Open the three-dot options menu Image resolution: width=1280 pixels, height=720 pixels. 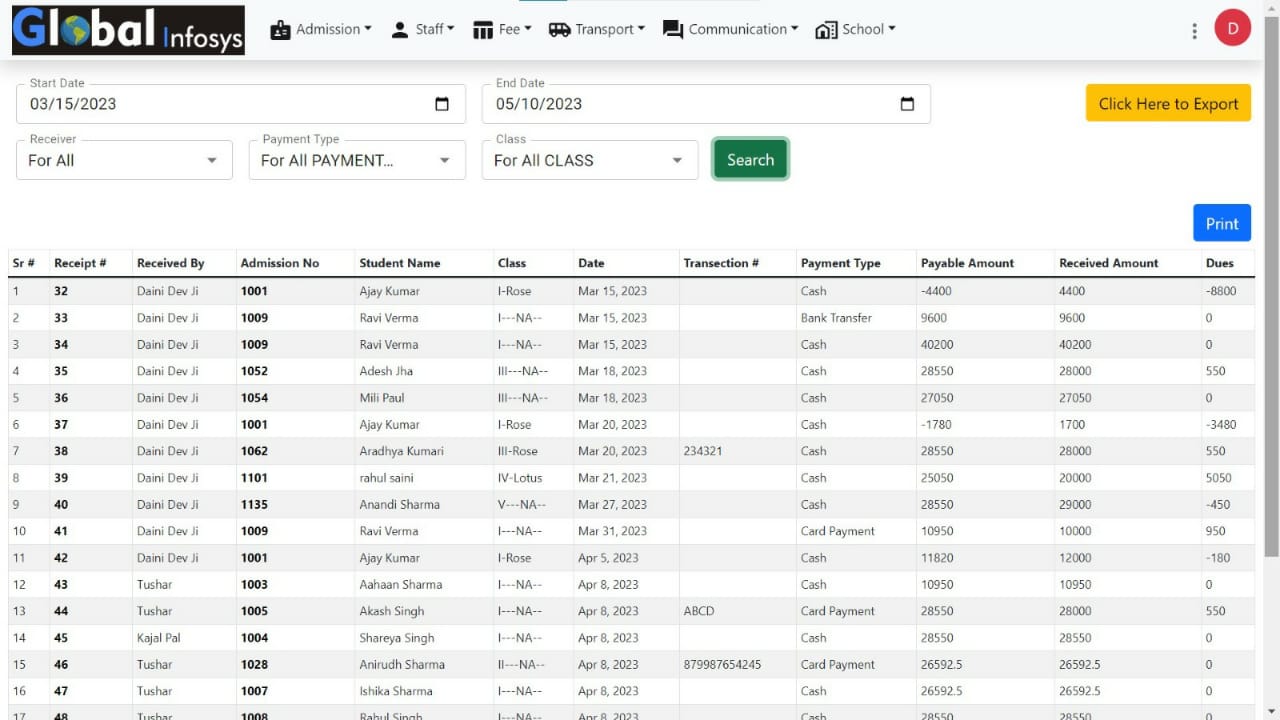coord(1194,31)
